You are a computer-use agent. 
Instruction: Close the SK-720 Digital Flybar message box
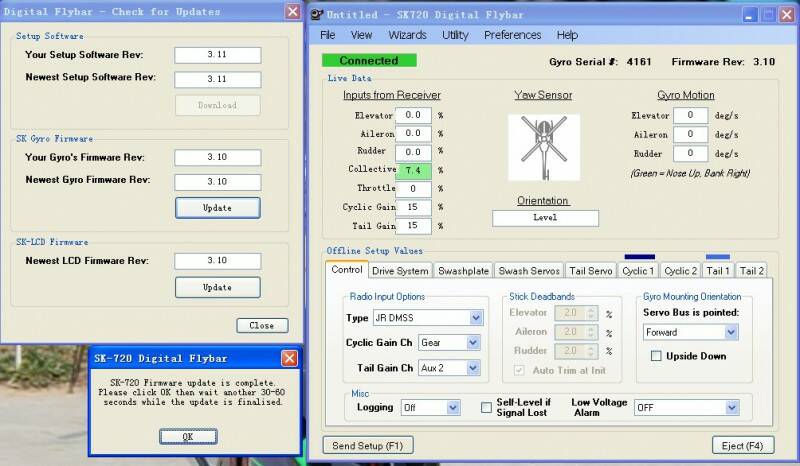(x=289, y=358)
